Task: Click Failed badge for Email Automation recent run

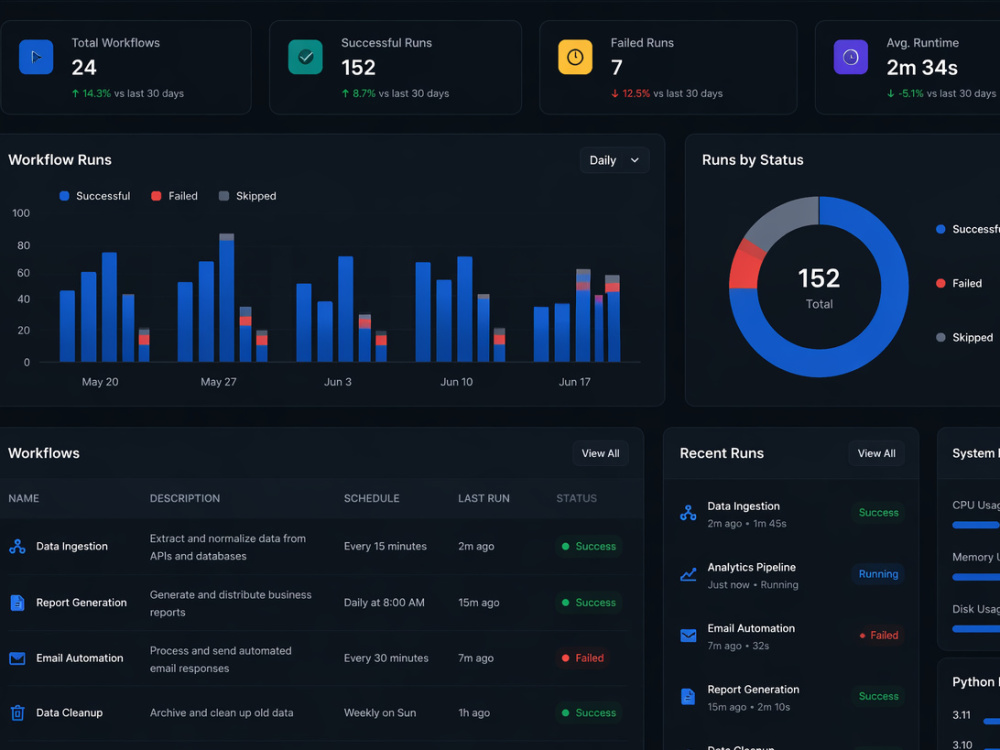Action: (x=878, y=635)
